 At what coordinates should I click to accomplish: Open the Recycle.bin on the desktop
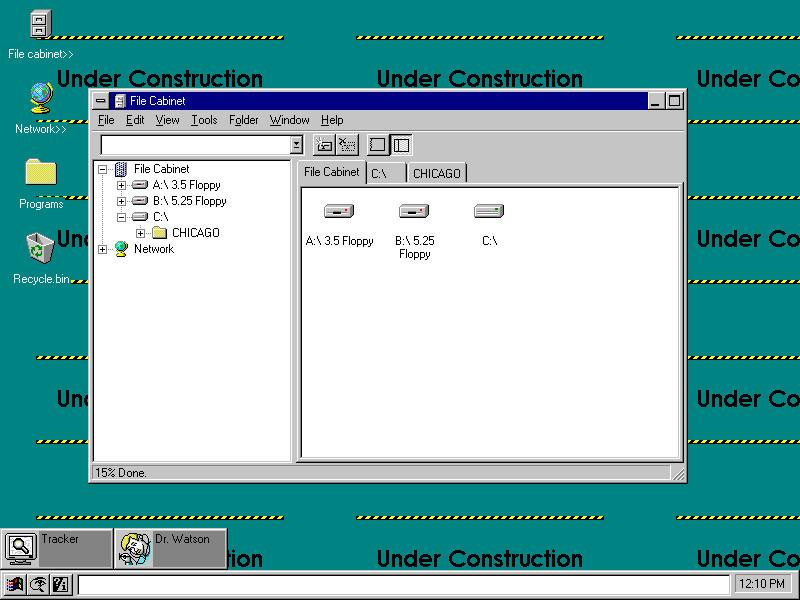point(39,246)
